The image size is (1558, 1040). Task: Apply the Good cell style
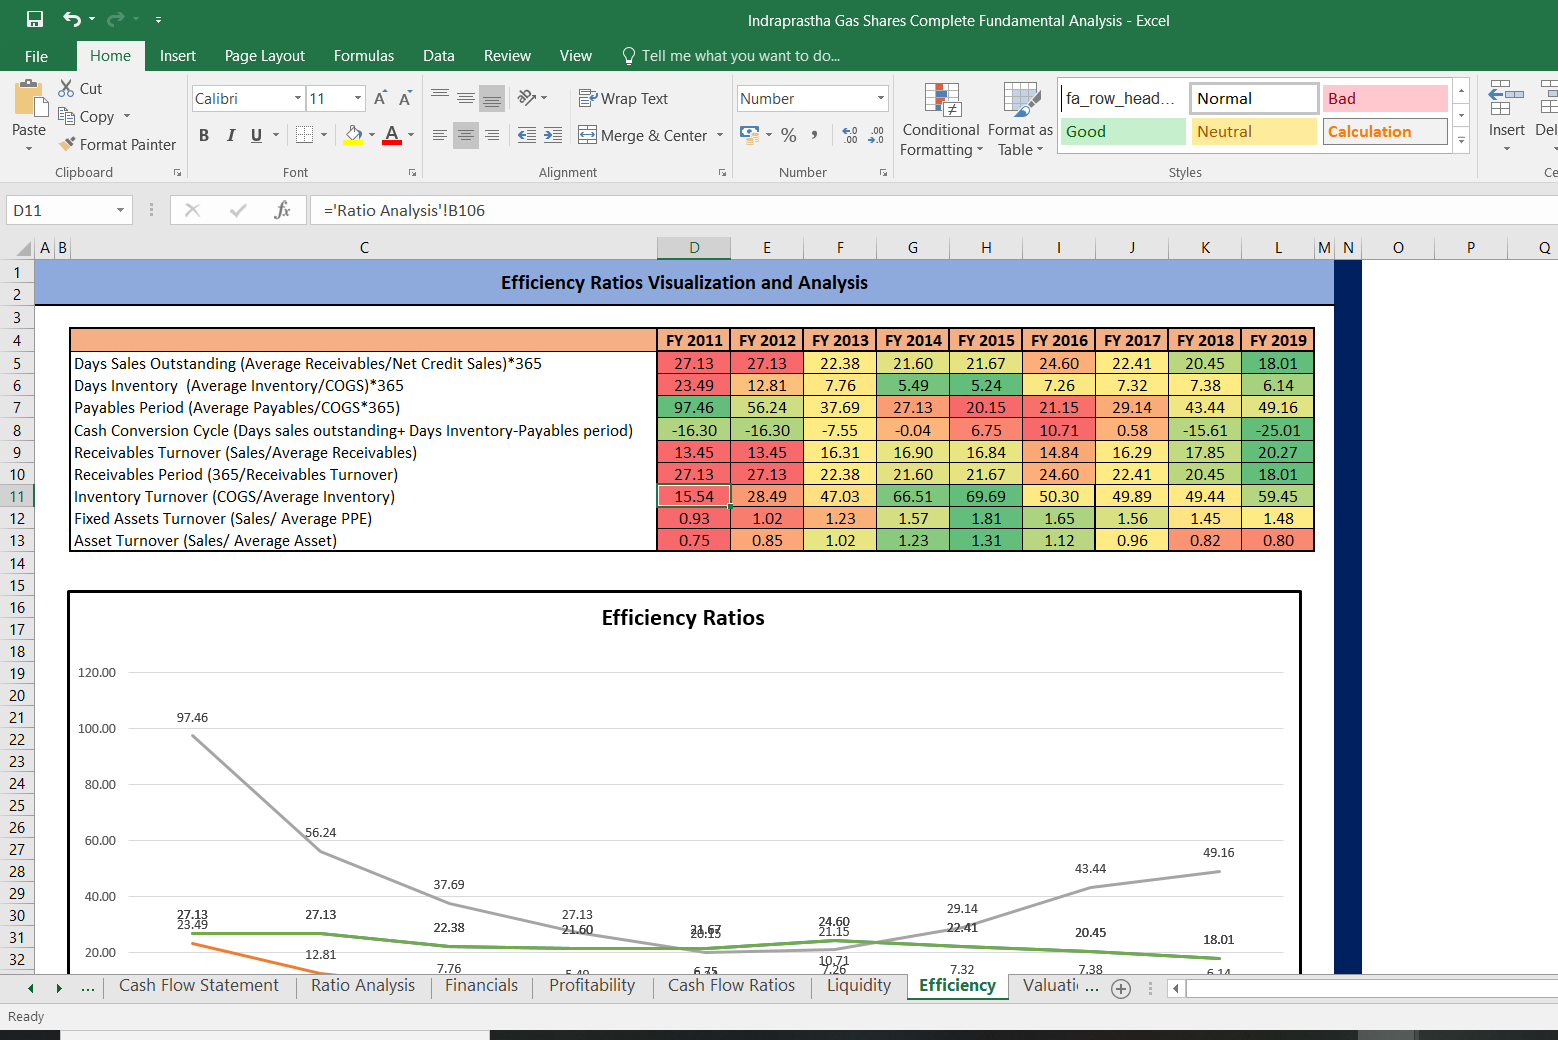tap(1123, 131)
